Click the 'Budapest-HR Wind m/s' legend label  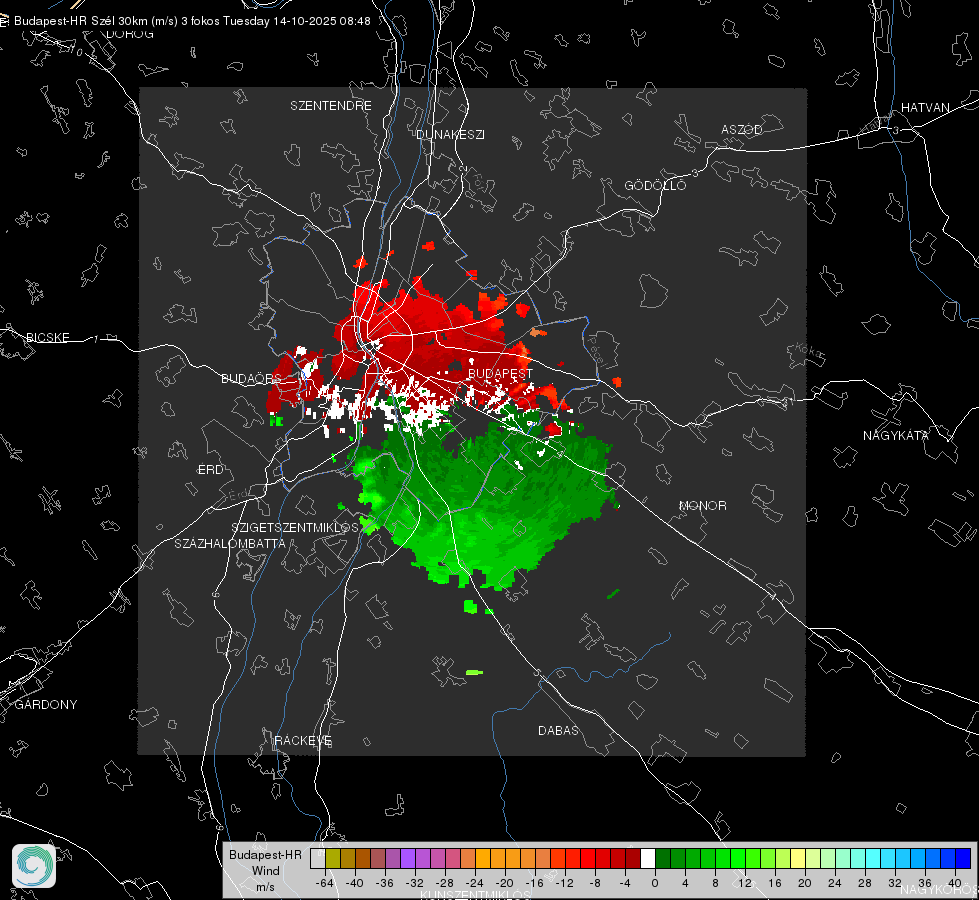tap(265, 871)
